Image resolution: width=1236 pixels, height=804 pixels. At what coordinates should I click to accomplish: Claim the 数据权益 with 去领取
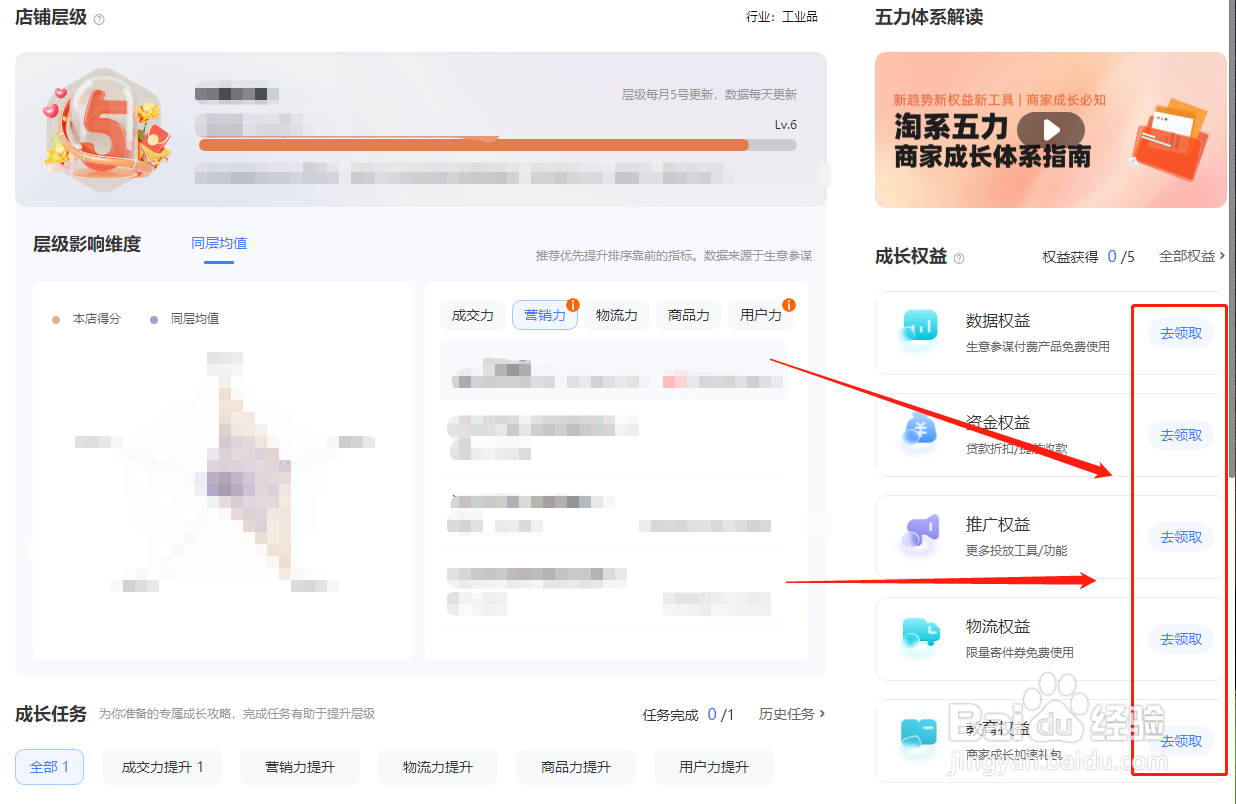[x=1181, y=333]
